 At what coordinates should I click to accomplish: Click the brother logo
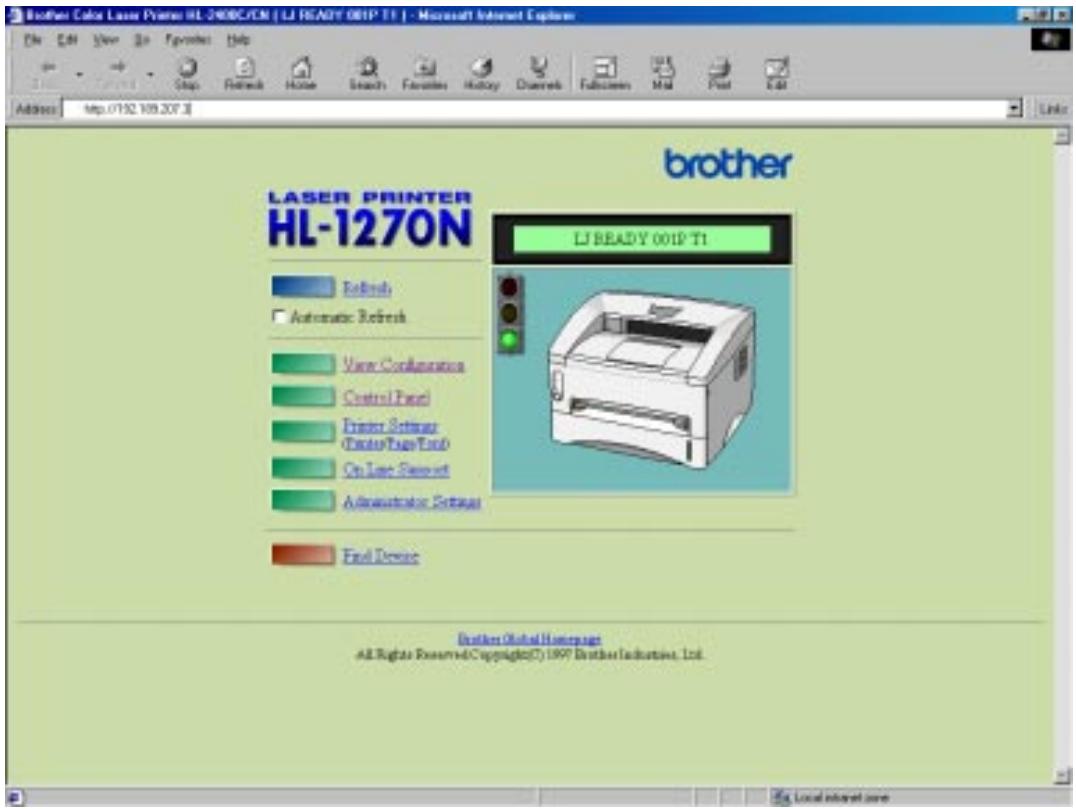click(727, 164)
